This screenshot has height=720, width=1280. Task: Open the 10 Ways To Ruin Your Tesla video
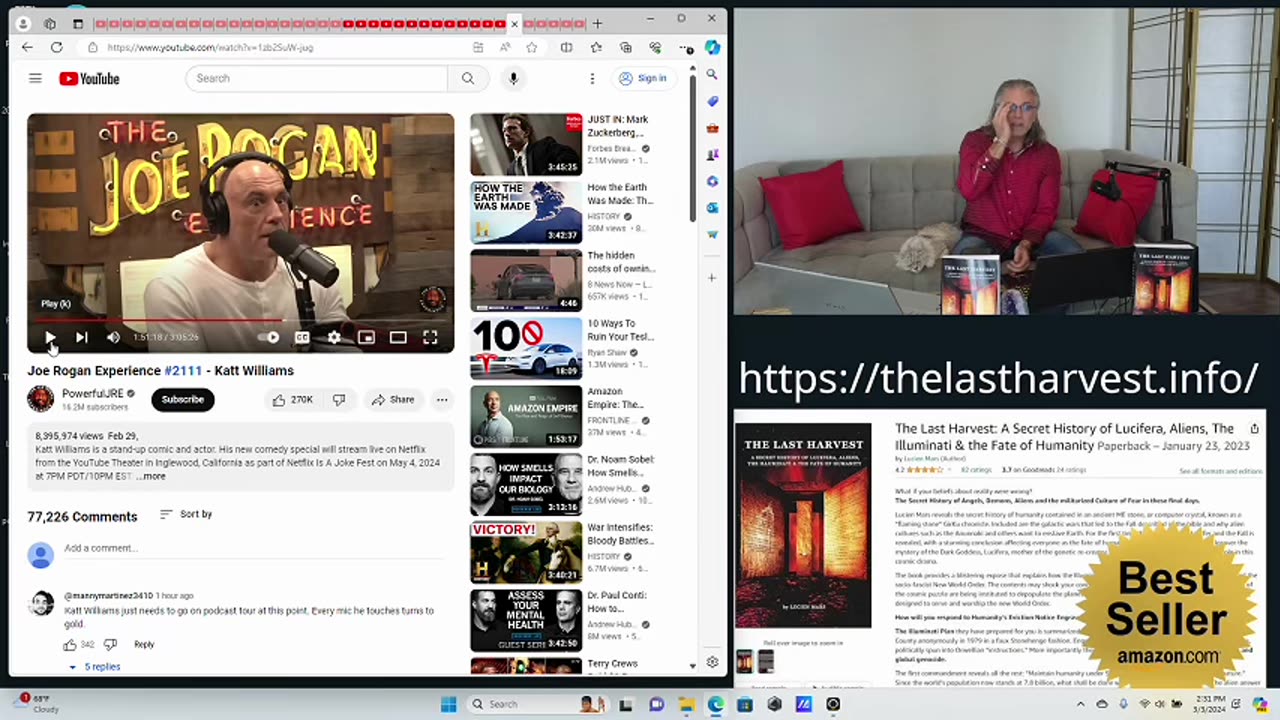[x=526, y=348]
